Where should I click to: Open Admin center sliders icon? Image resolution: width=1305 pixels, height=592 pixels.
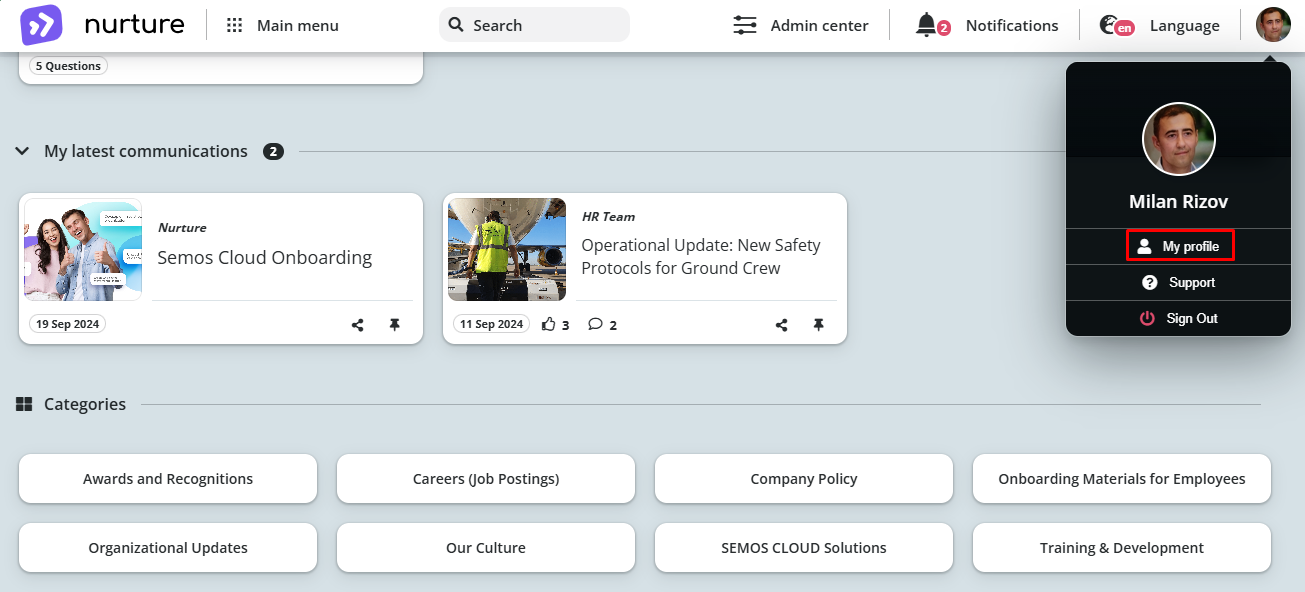(x=745, y=25)
